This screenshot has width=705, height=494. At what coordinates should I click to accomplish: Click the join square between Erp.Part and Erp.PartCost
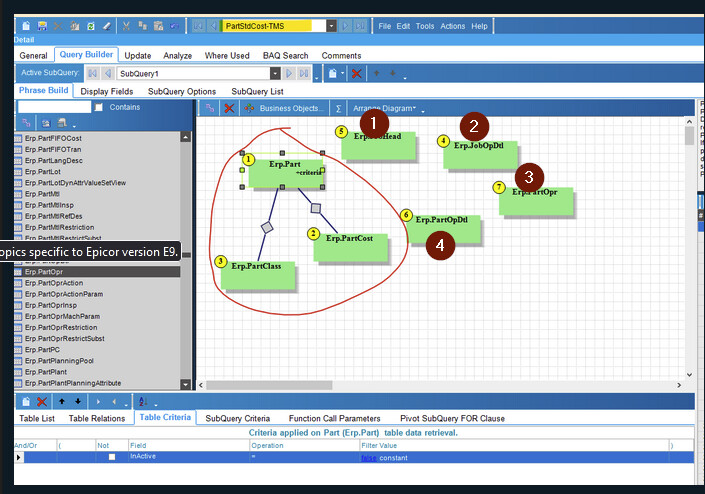316,208
